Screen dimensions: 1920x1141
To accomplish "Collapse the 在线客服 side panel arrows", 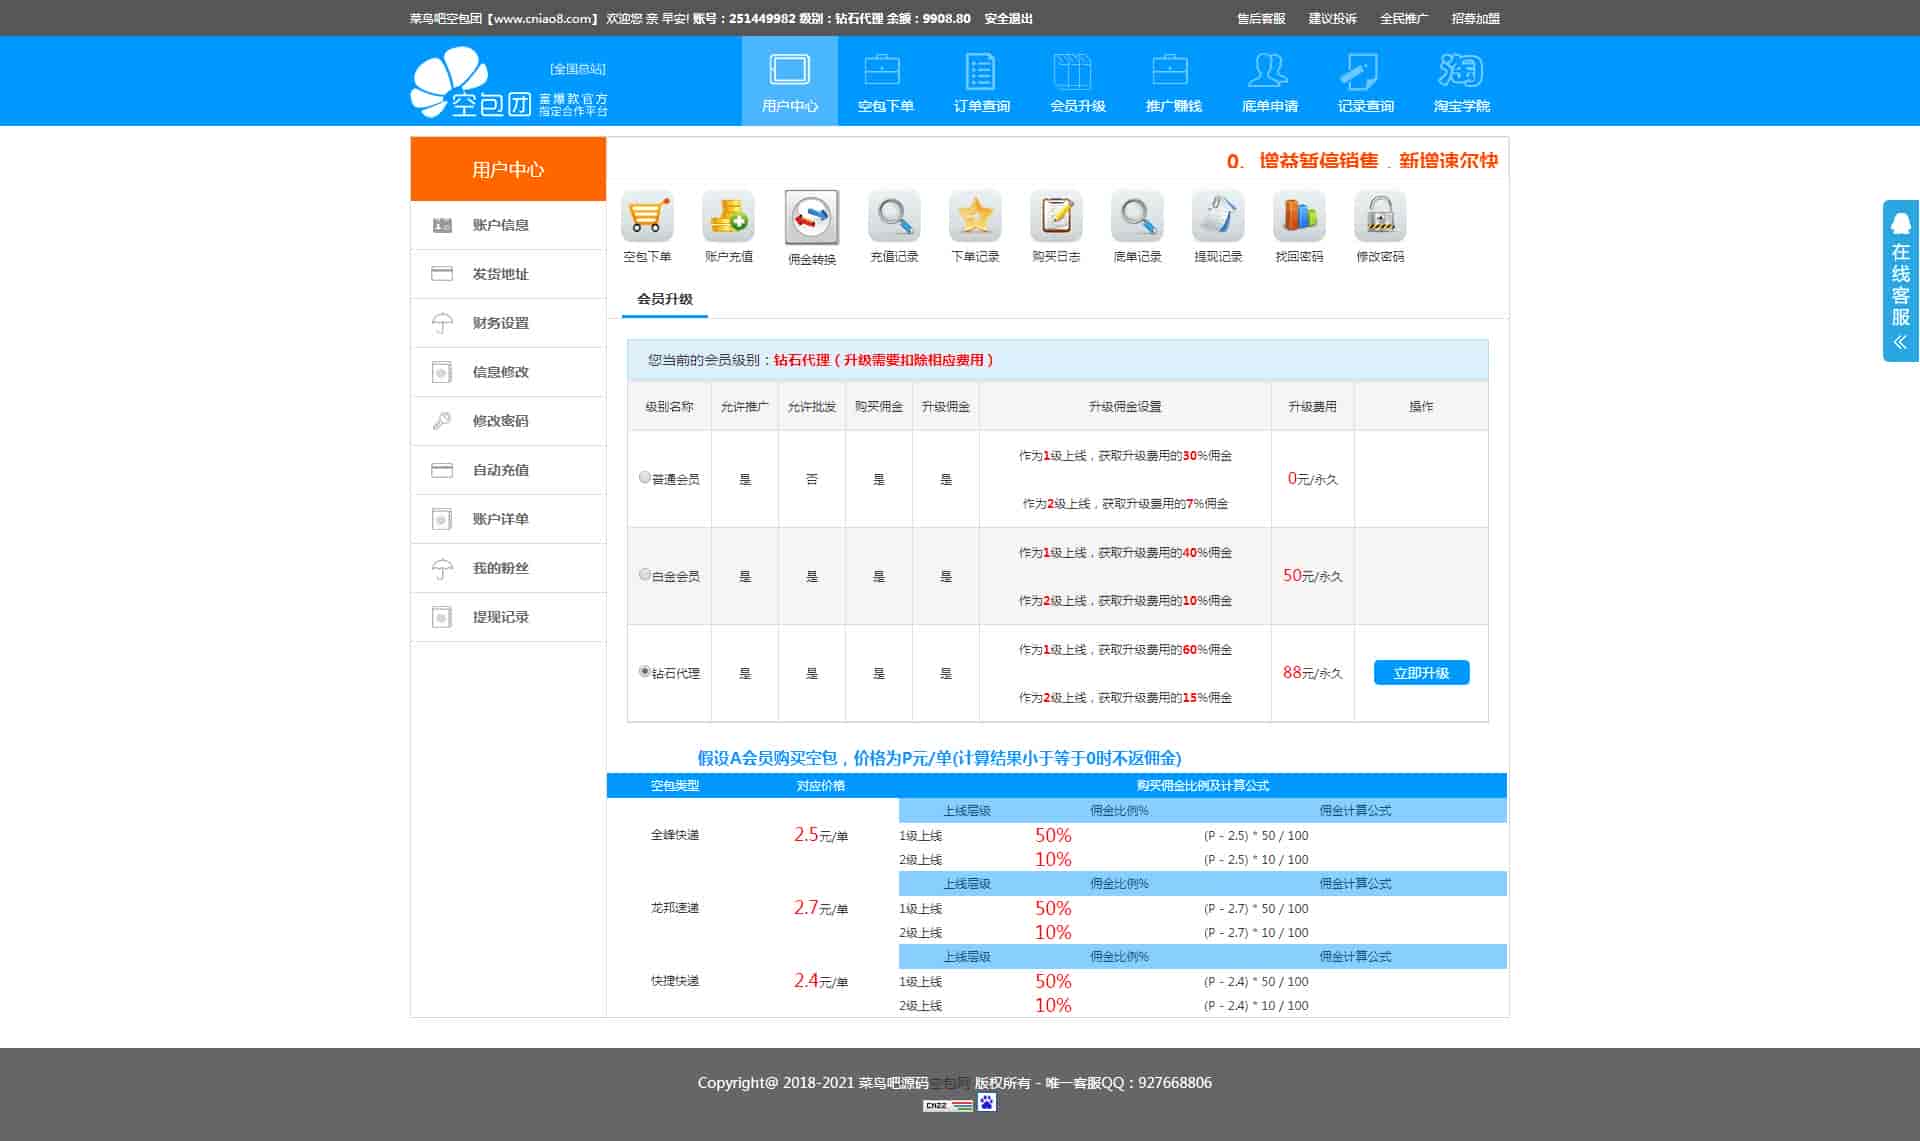I will point(1900,342).
